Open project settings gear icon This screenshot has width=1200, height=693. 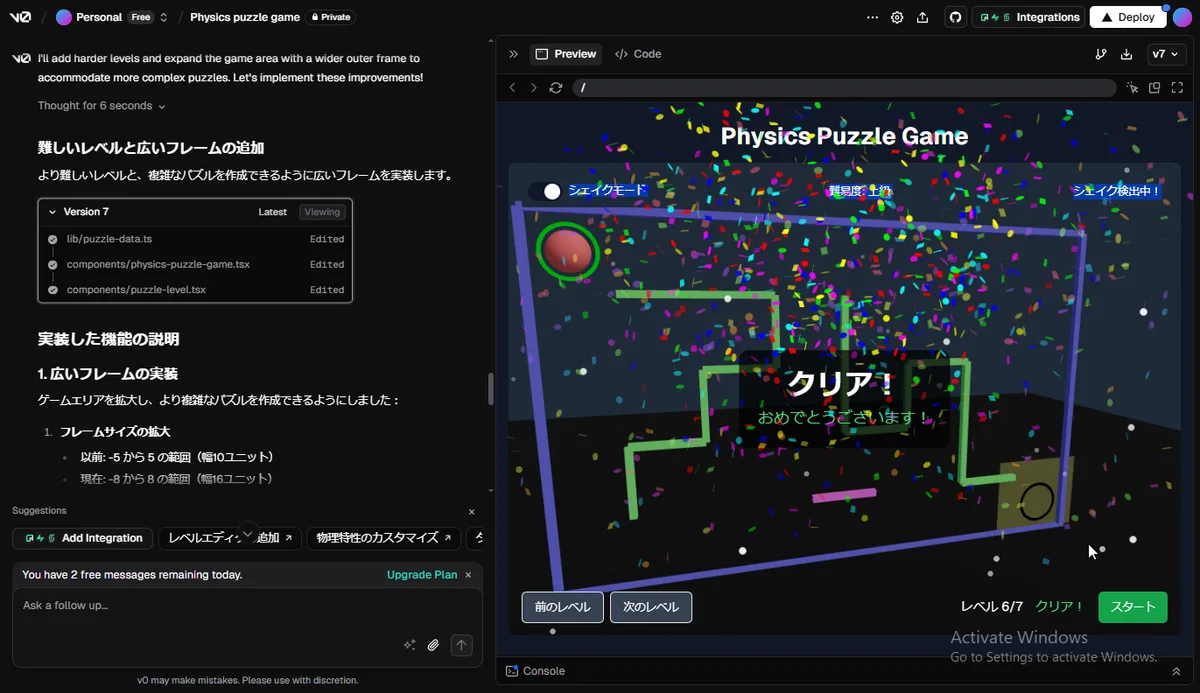coord(897,17)
